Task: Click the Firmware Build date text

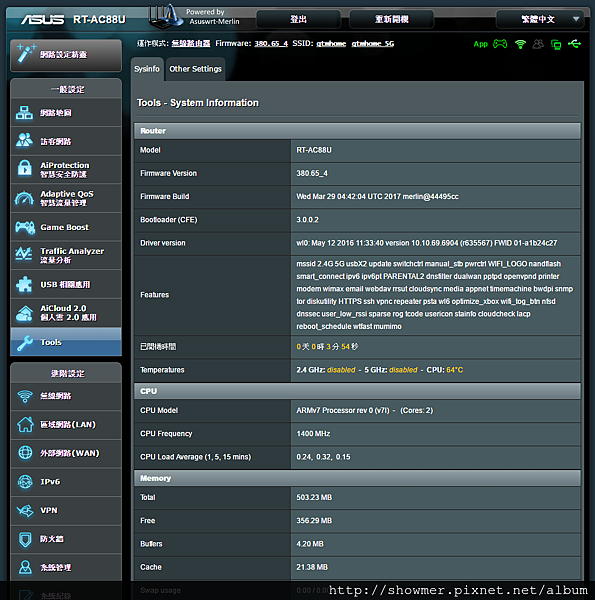Action: [377, 196]
